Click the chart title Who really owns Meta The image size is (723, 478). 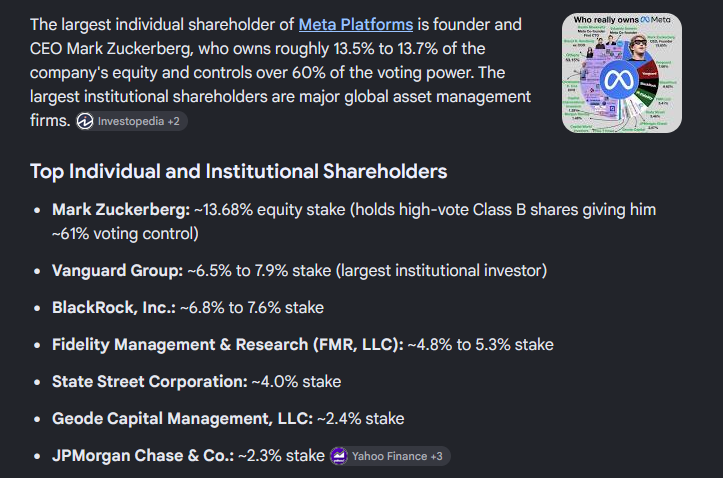(622, 20)
